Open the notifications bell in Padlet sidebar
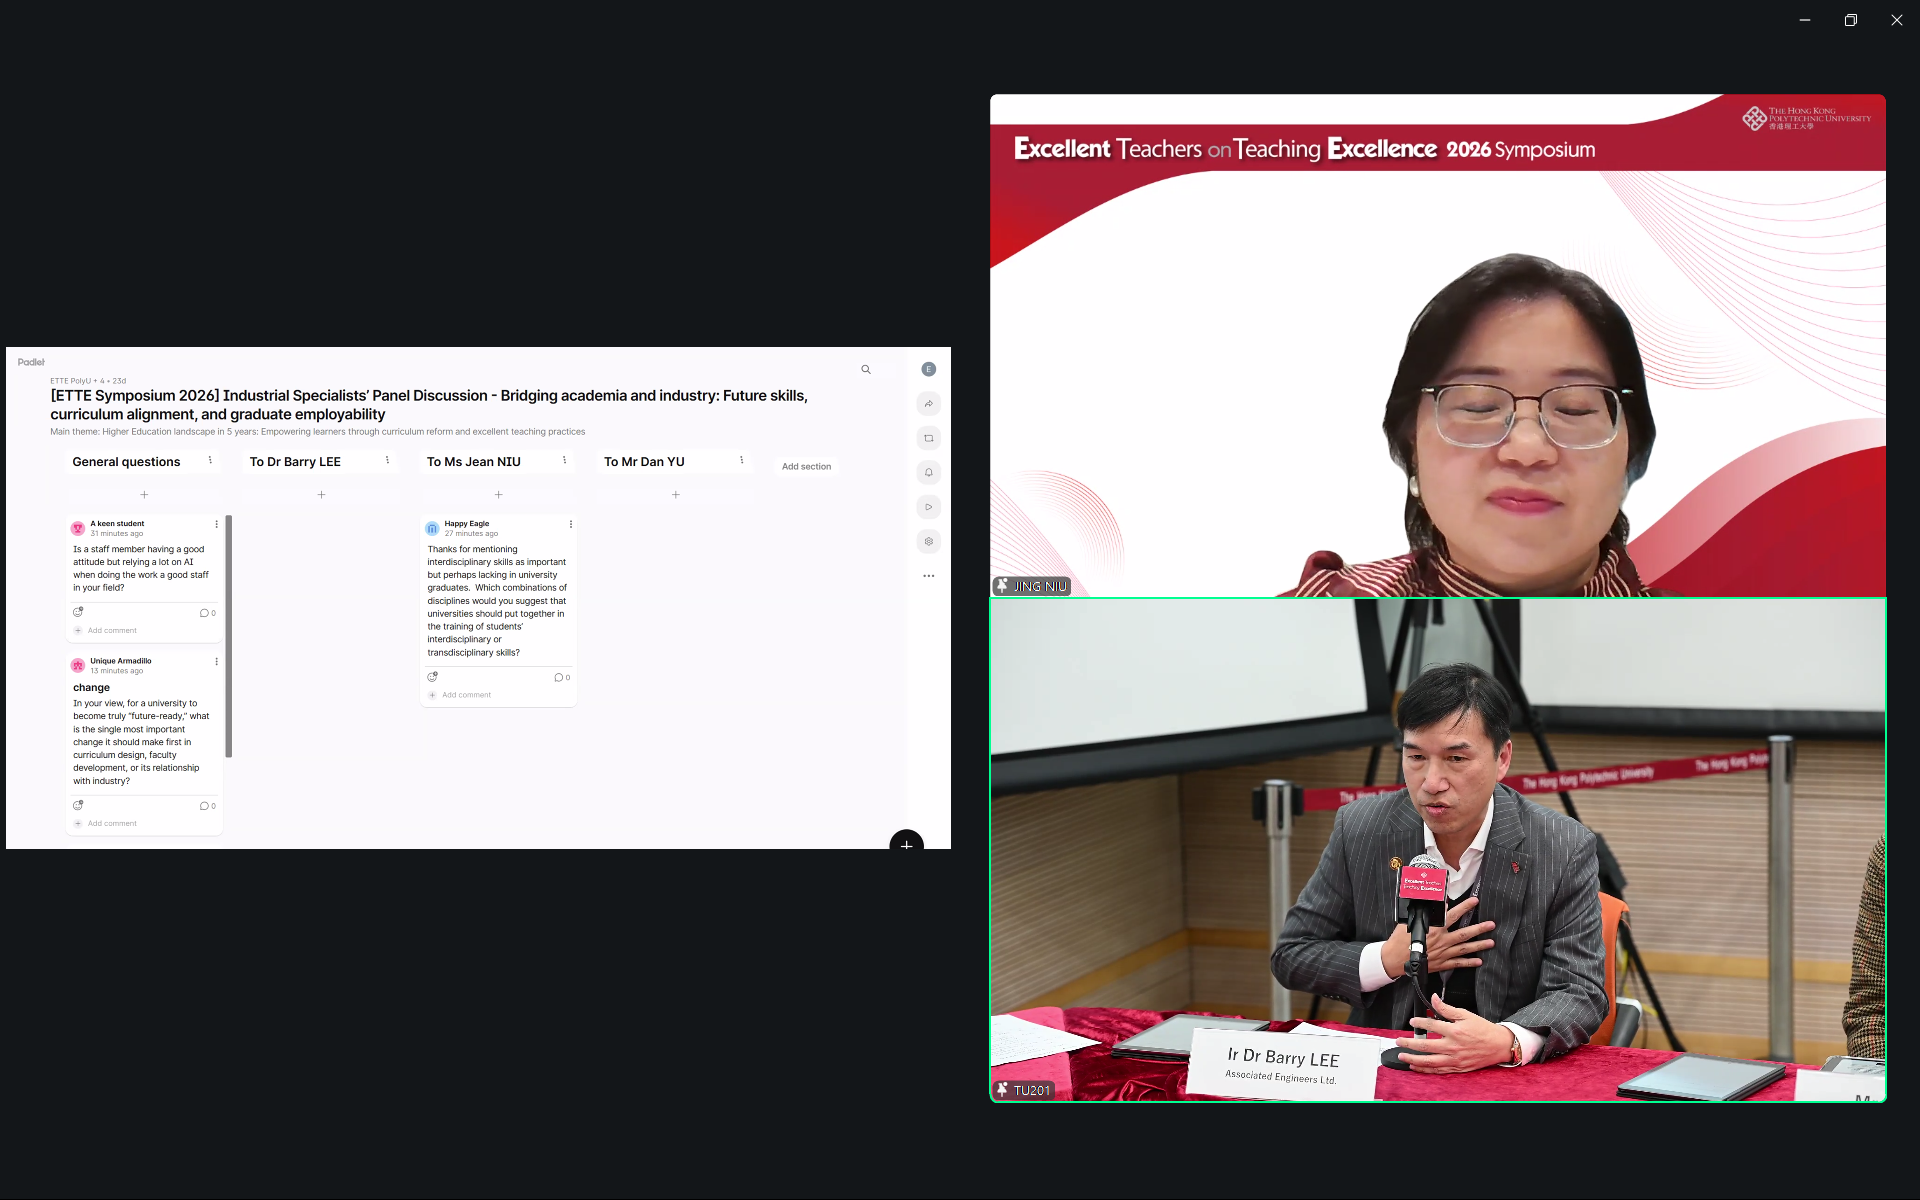Image resolution: width=1920 pixels, height=1200 pixels. (x=929, y=473)
